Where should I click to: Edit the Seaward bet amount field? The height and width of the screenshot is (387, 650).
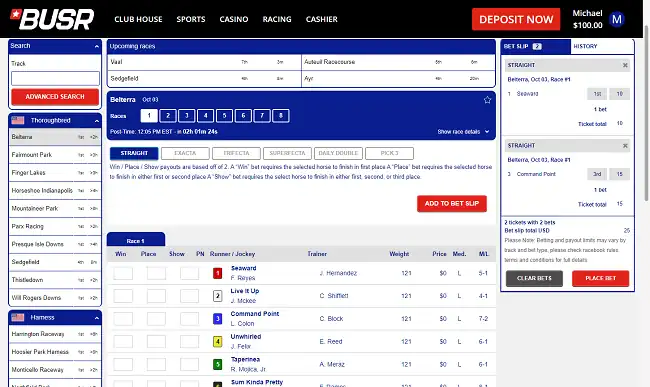pos(619,94)
